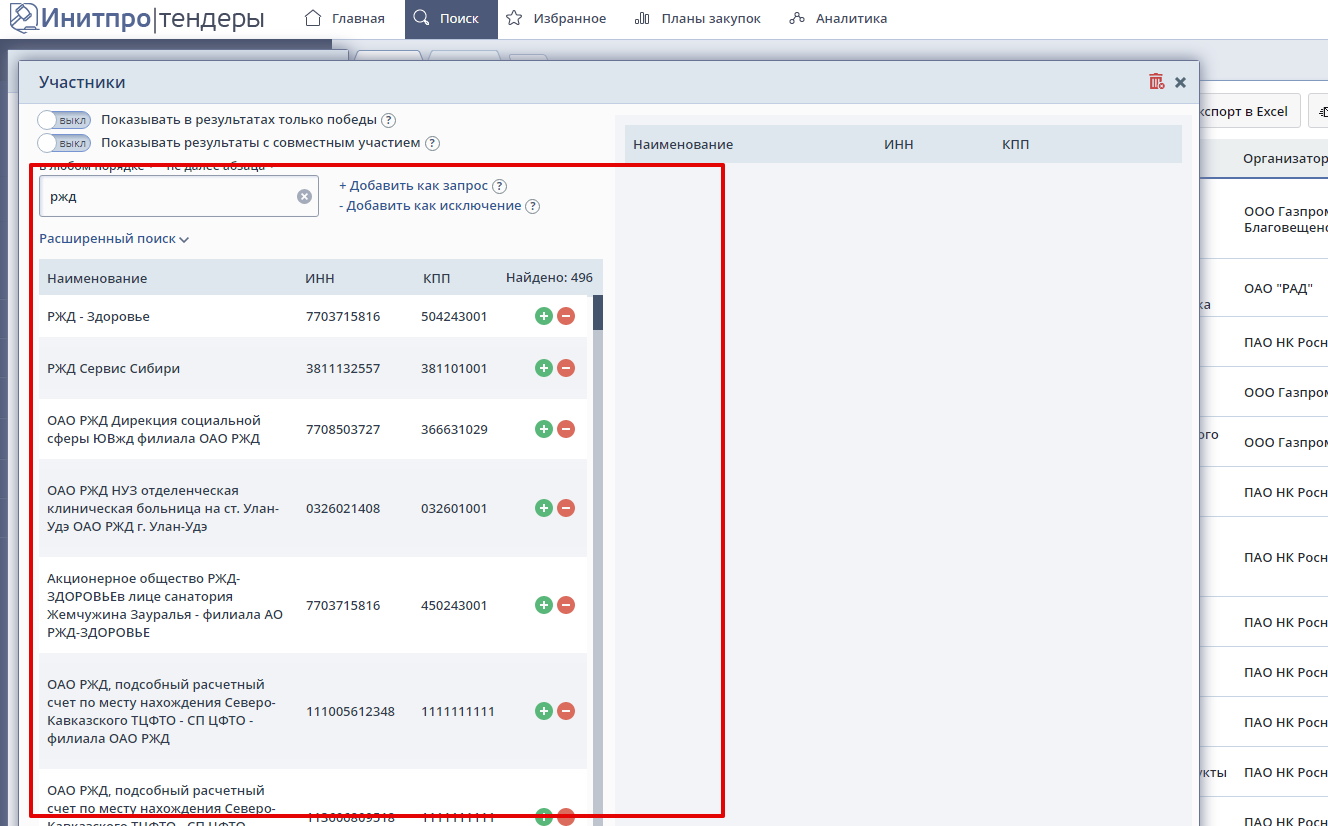The image size is (1328, 826).
Task: Click the red trash icon in Участники header
Action: coord(1157,82)
